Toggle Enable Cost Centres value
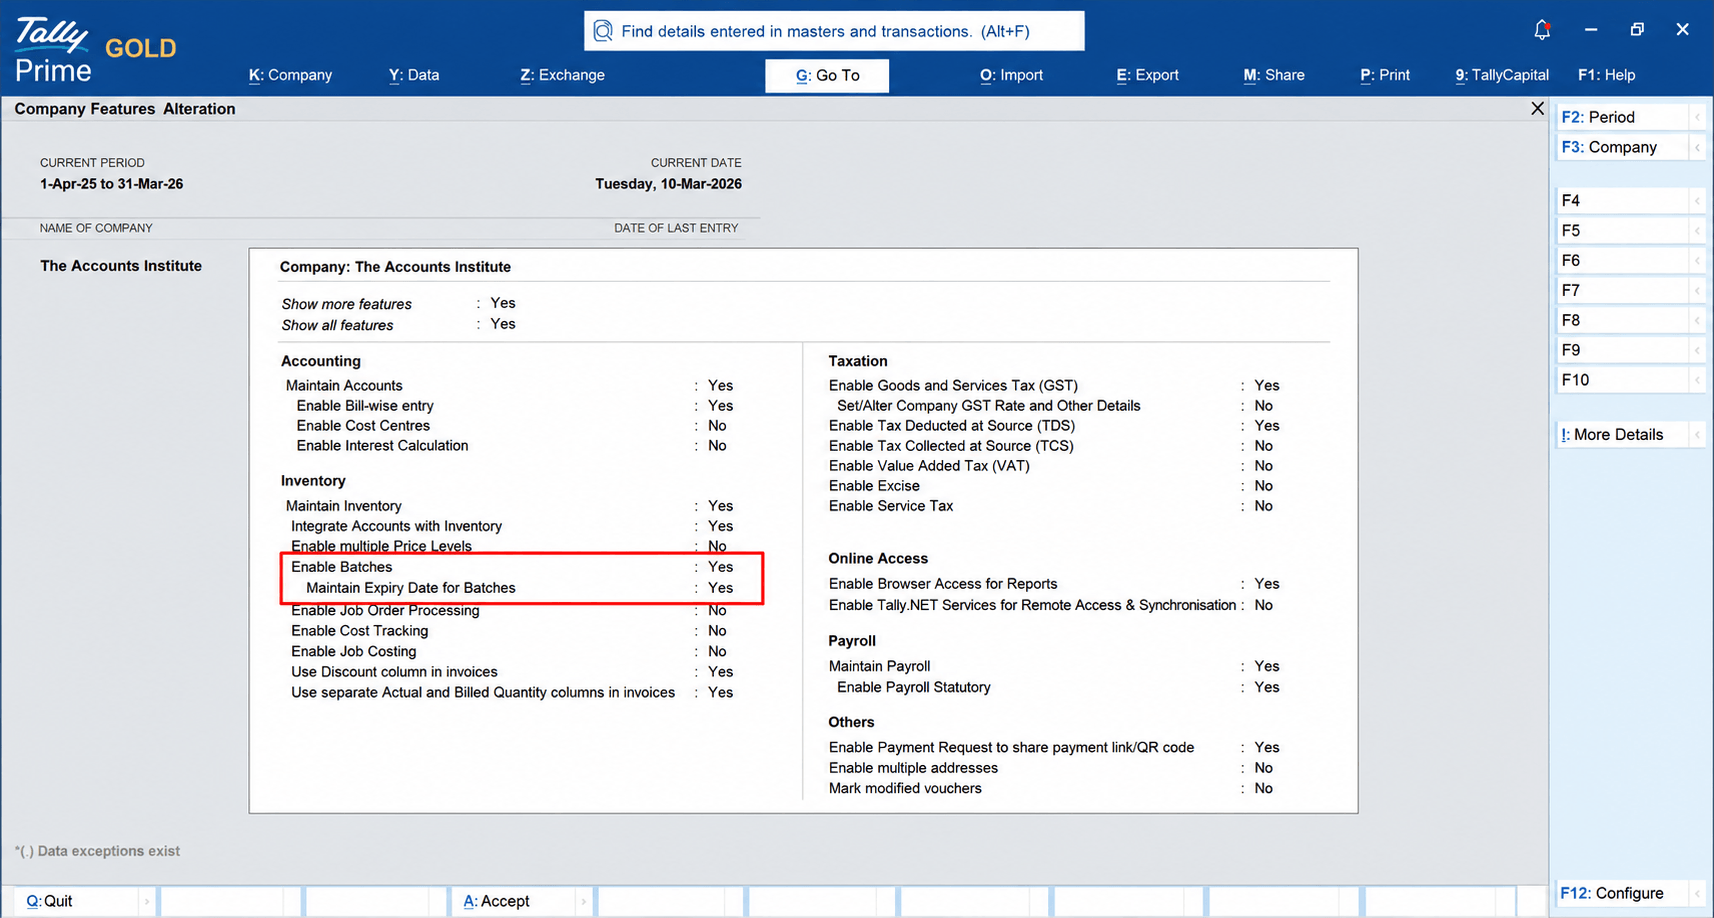 717,425
